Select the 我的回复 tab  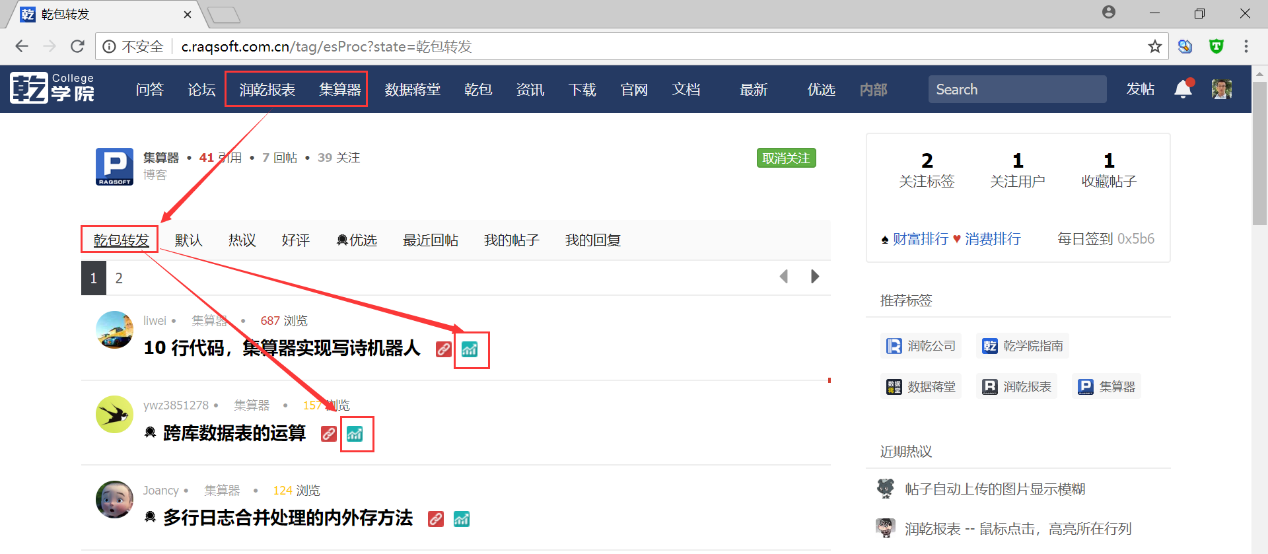(x=593, y=240)
